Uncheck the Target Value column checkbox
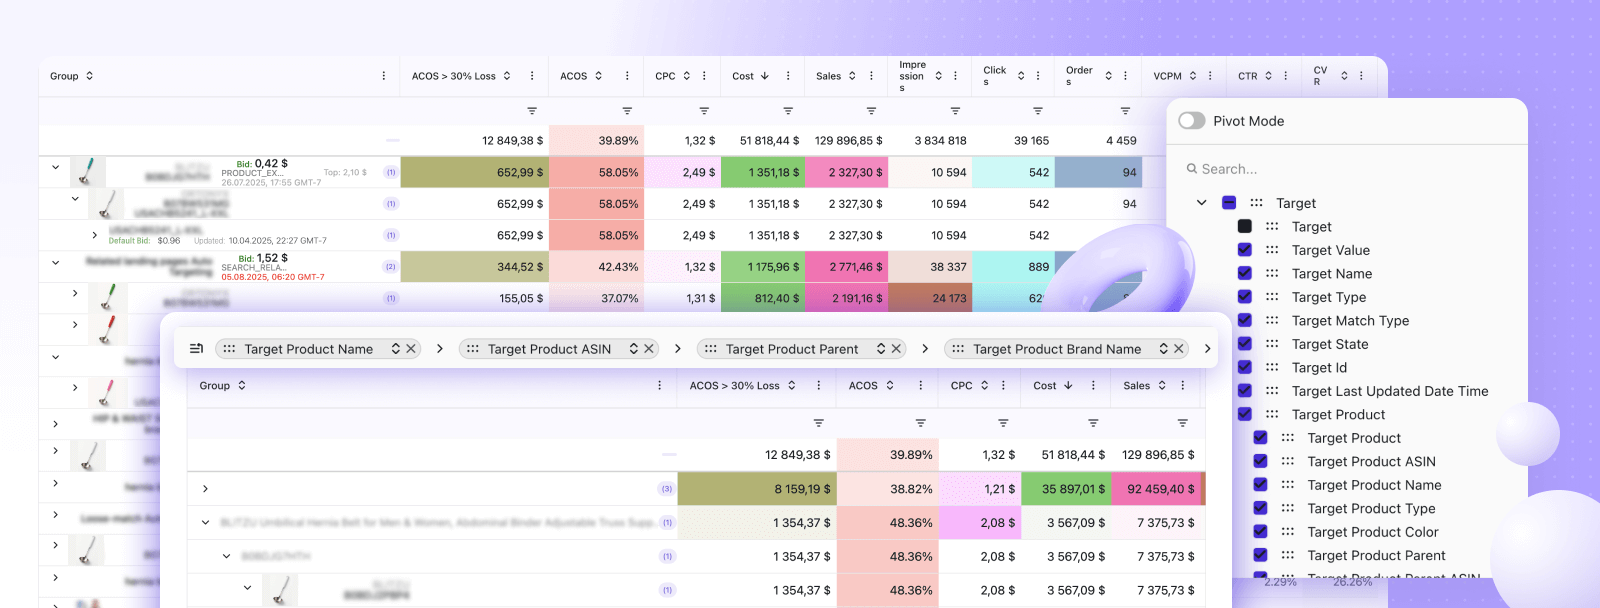The image size is (1600, 608). click(x=1245, y=250)
